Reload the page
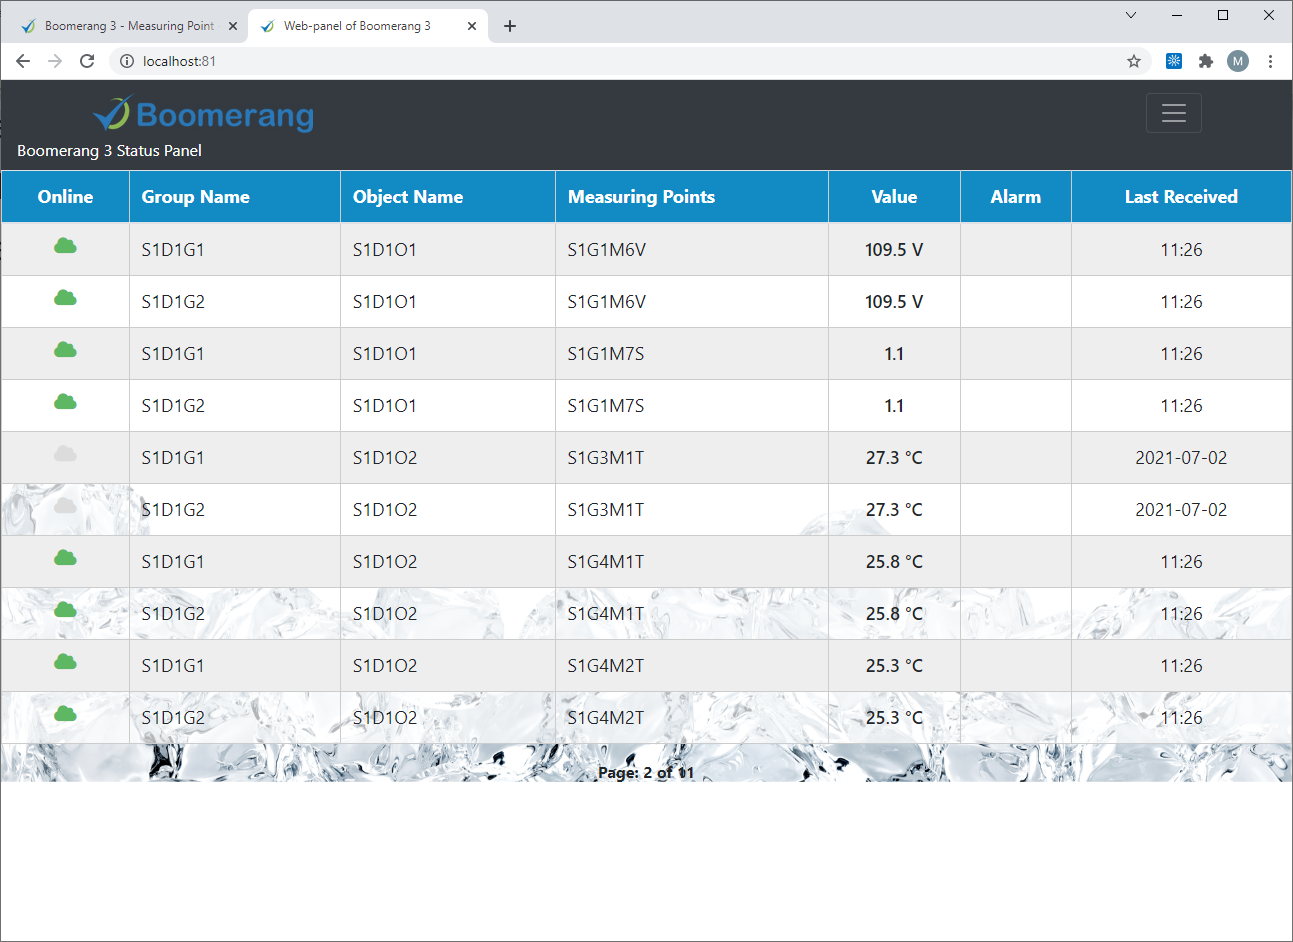 pos(87,61)
